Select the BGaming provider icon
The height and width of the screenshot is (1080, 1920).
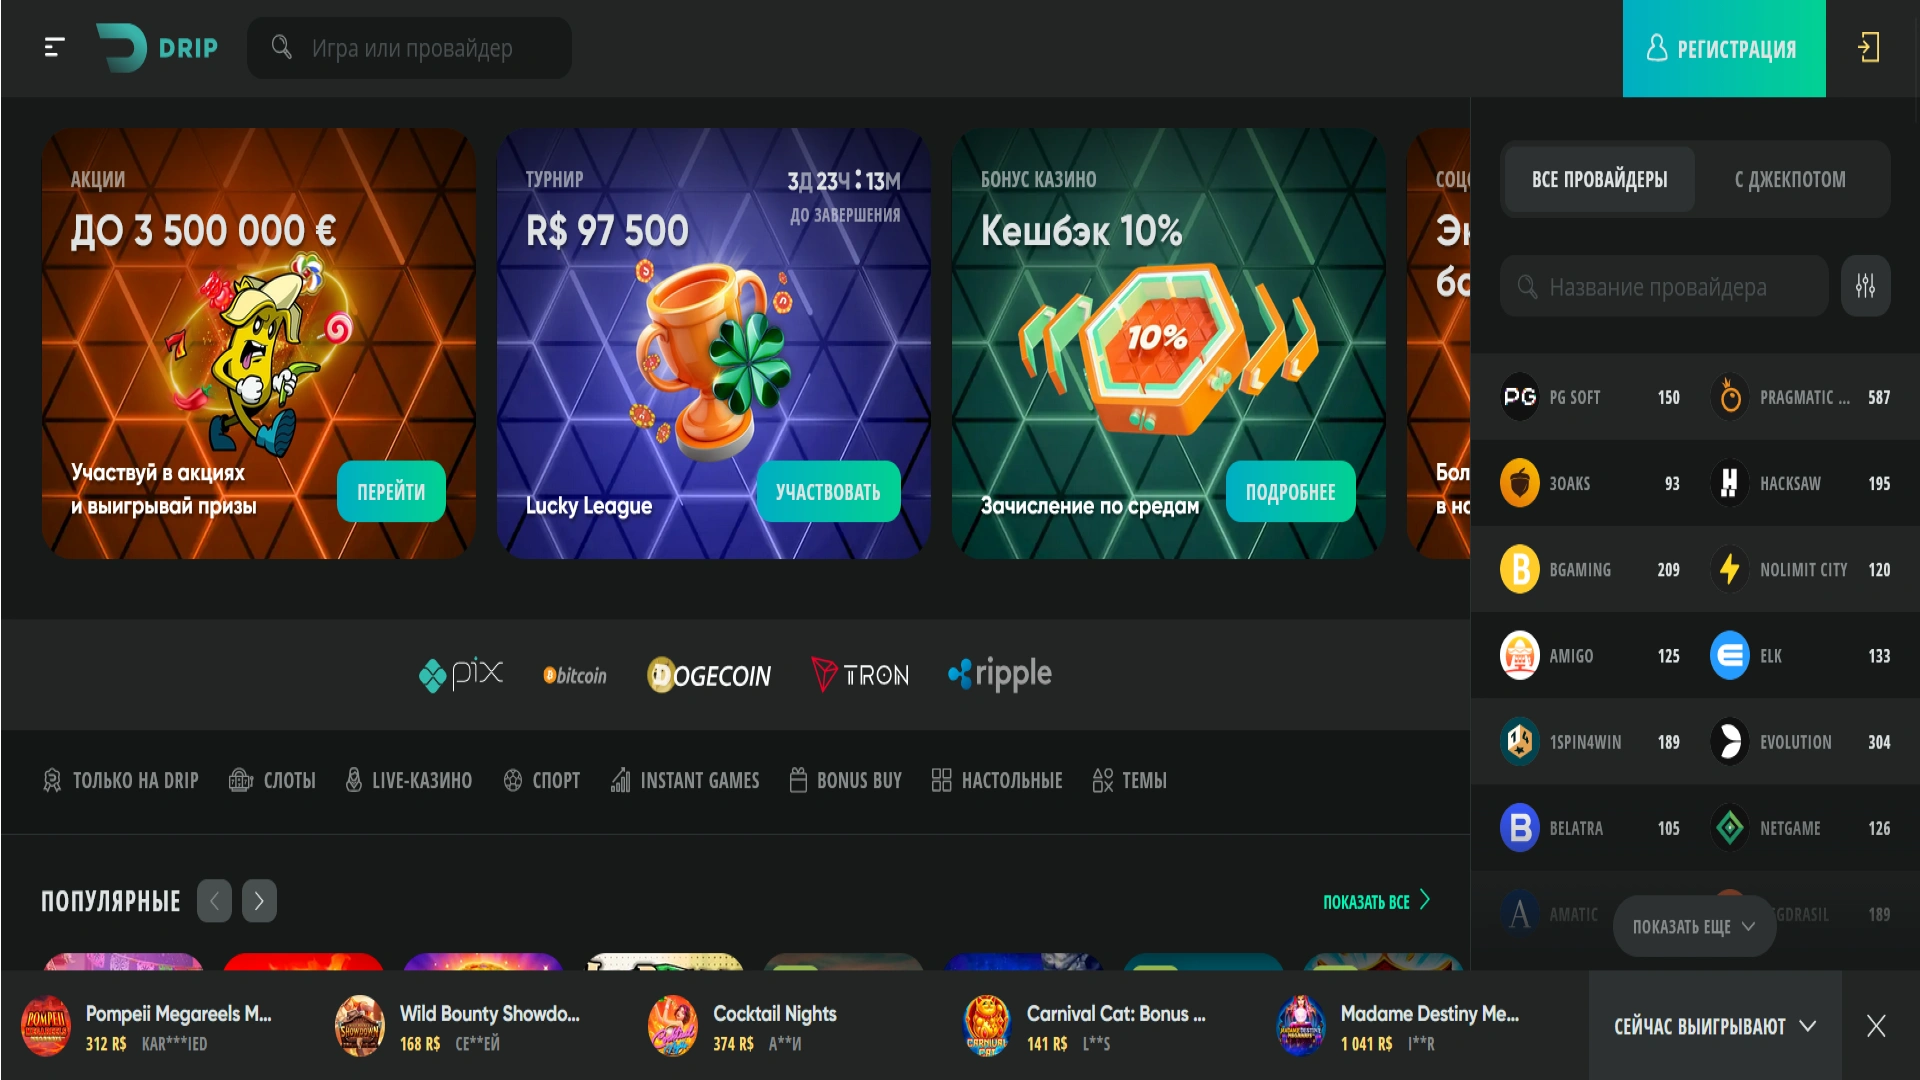(1520, 569)
